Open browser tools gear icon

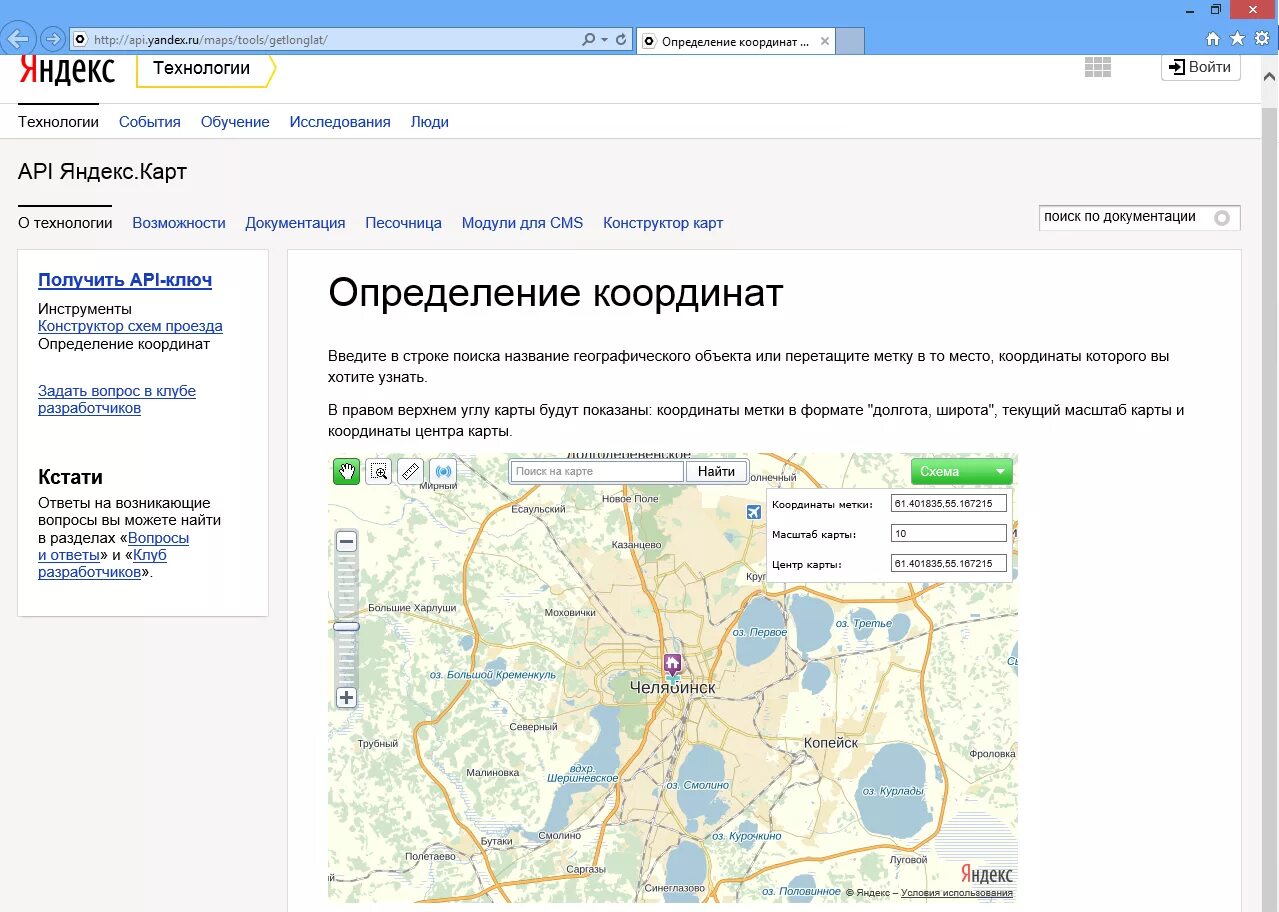(1262, 39)
